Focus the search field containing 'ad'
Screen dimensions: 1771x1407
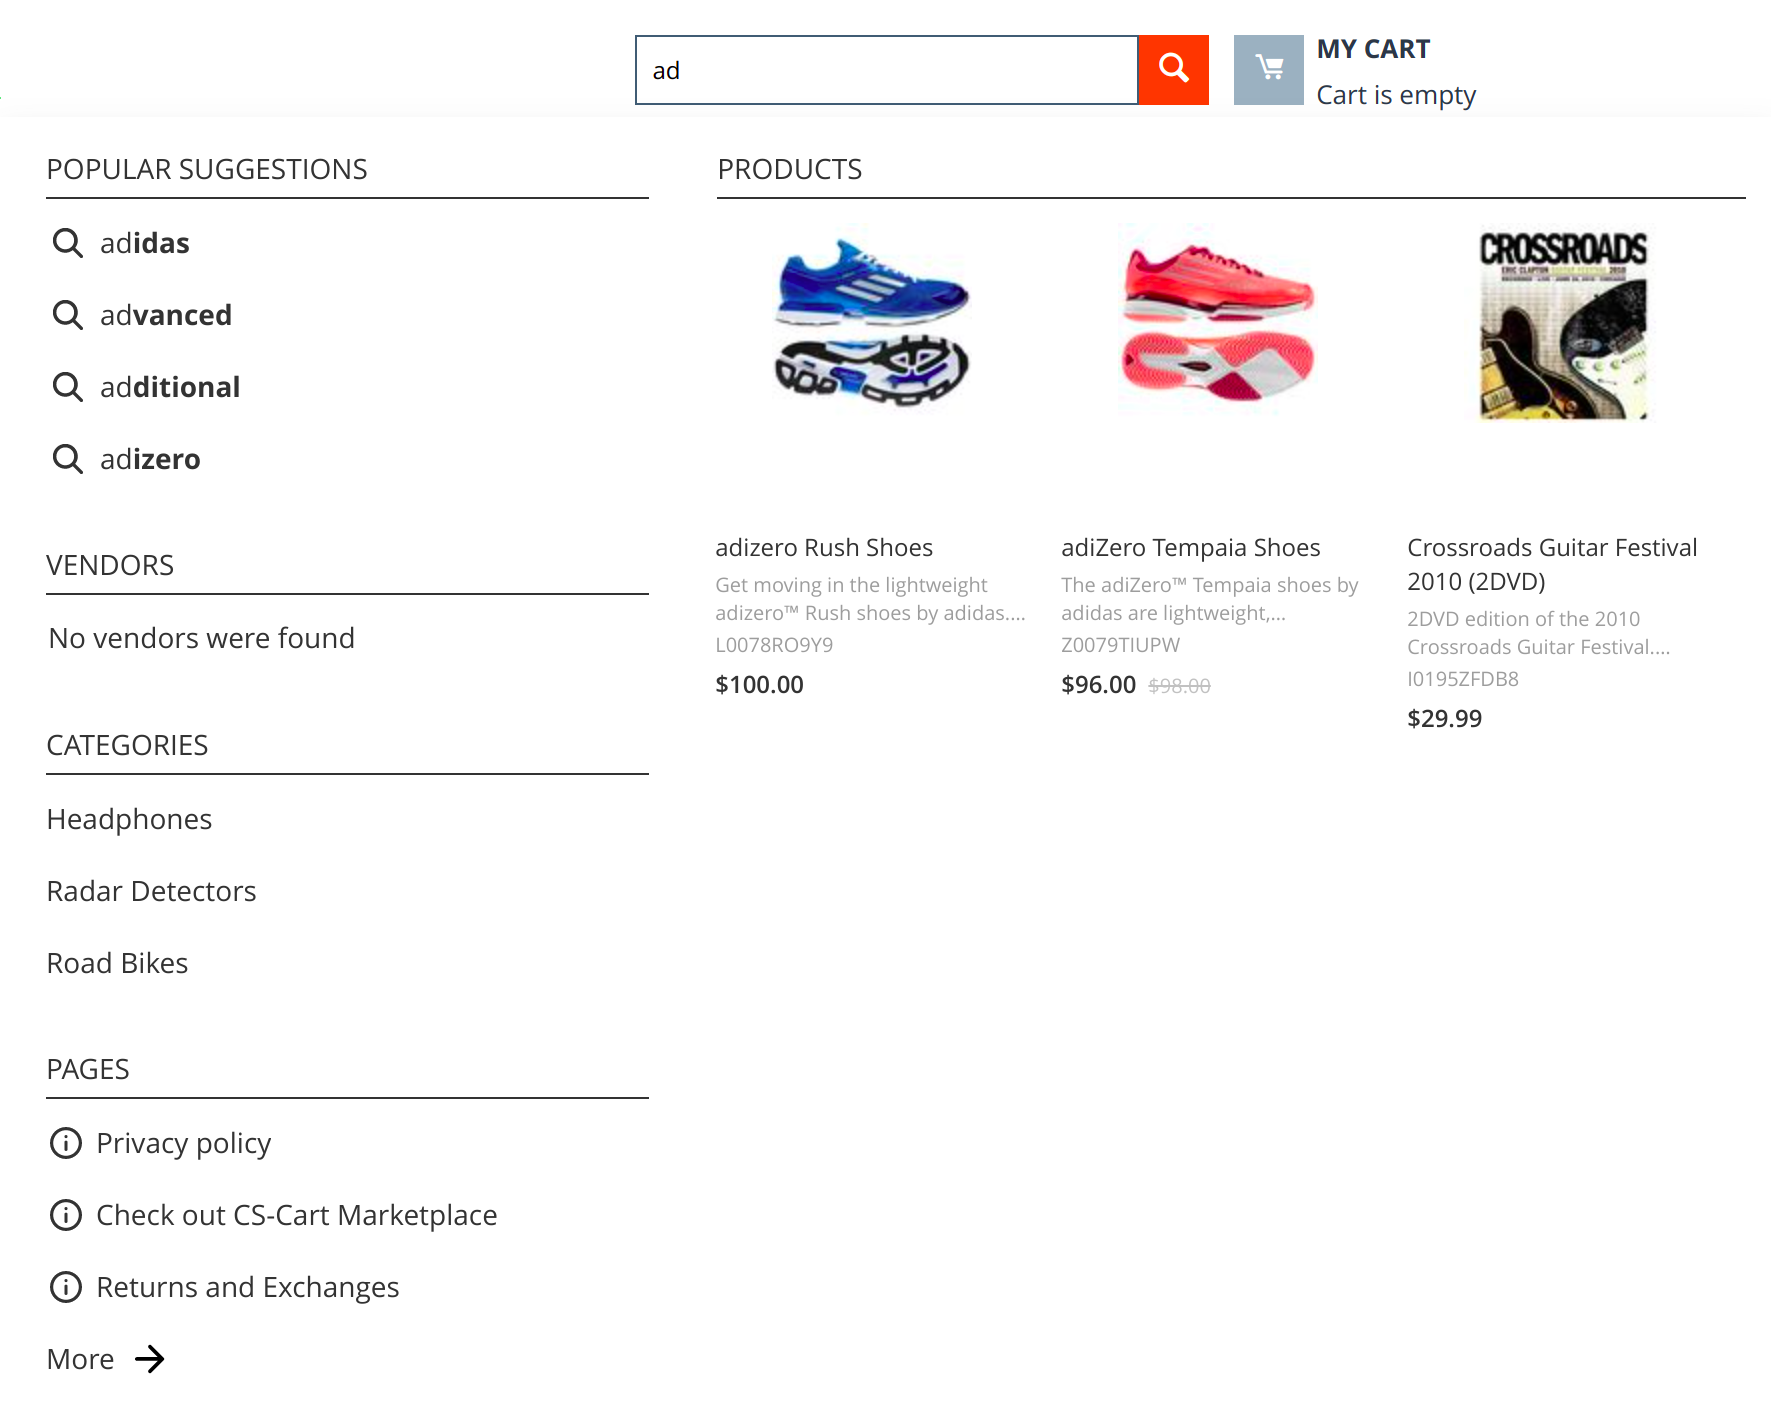[887, 70]
